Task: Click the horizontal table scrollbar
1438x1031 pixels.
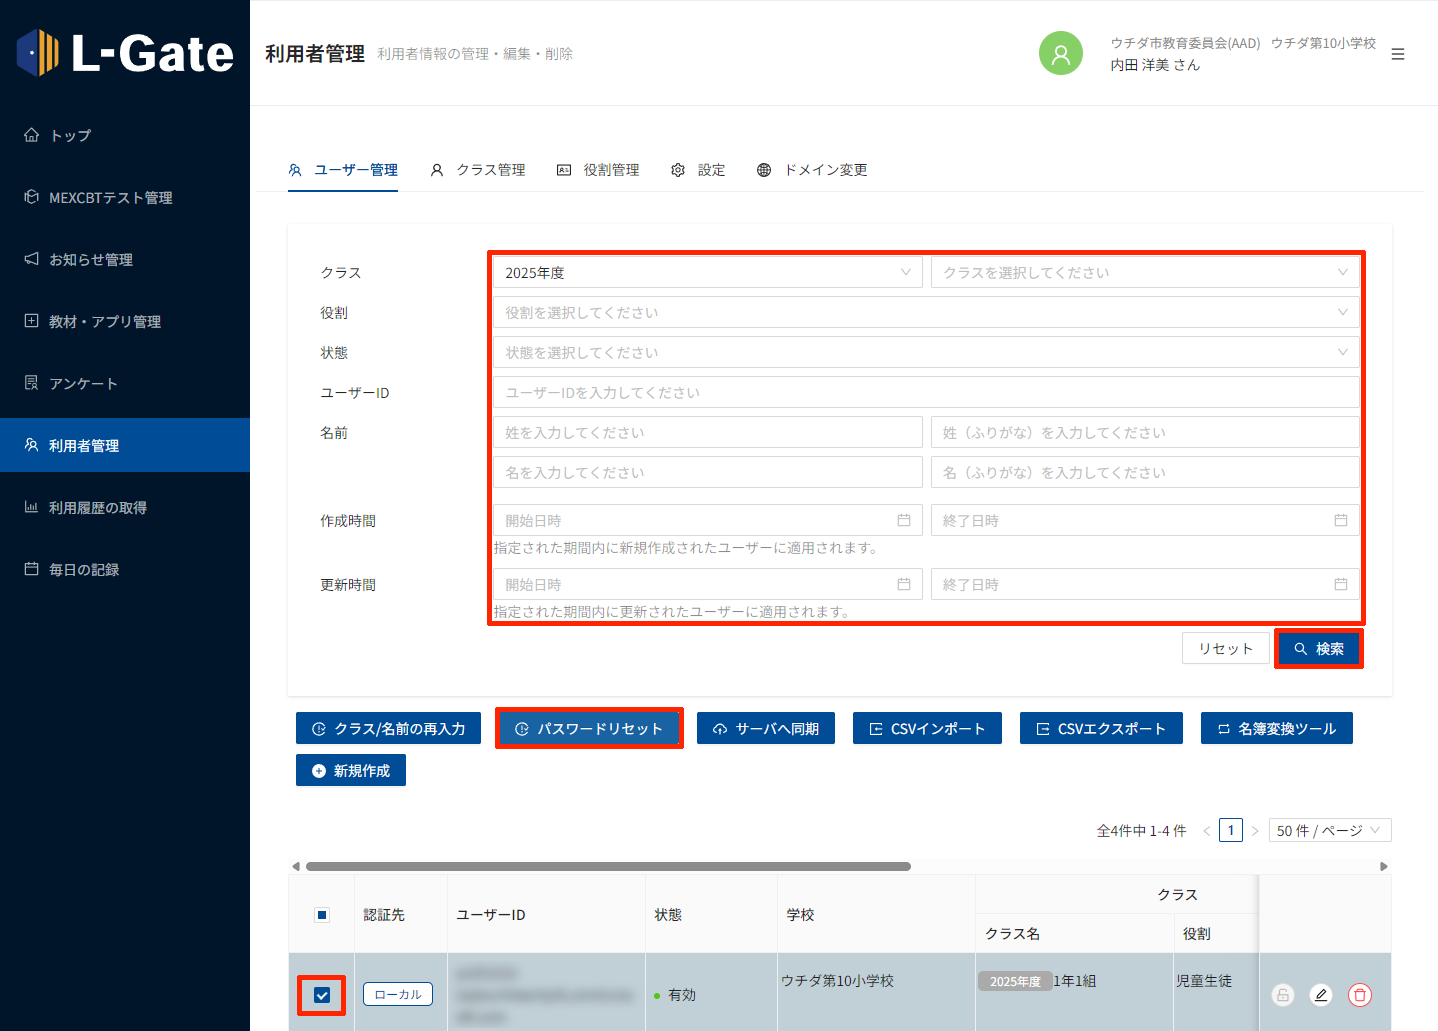Action: [608, 866]
